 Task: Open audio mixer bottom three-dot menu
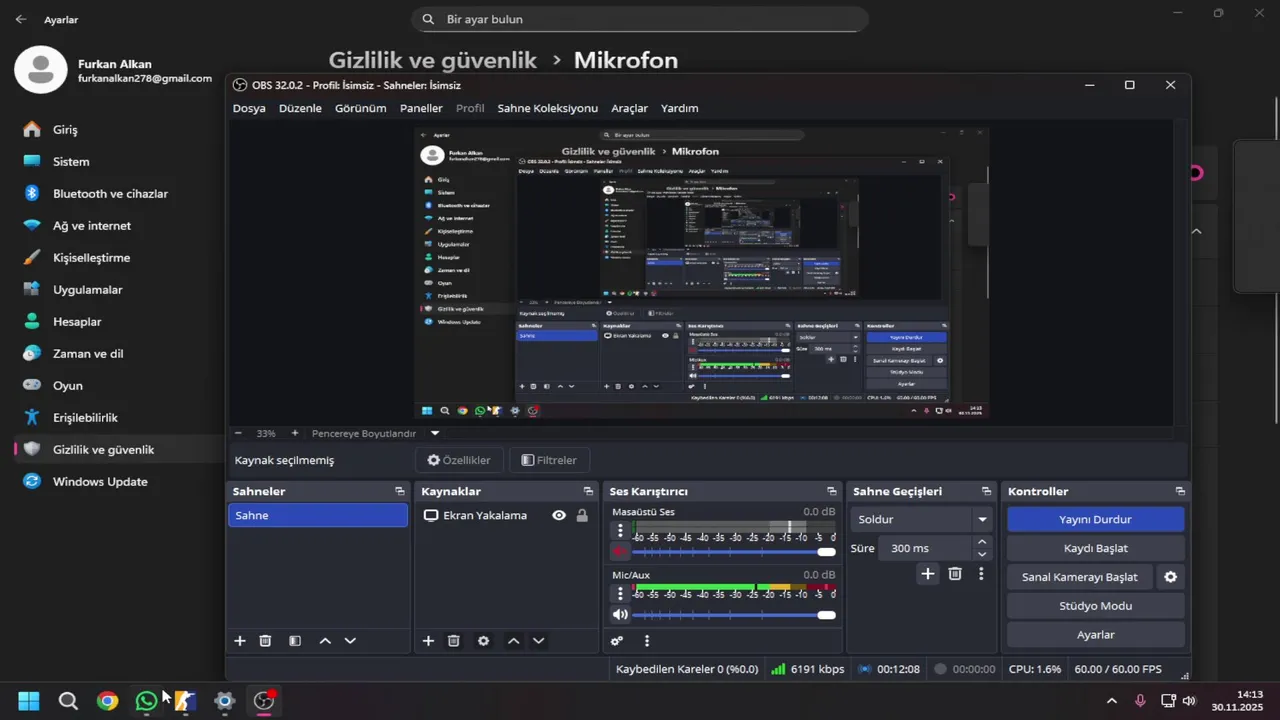(647, 641)
